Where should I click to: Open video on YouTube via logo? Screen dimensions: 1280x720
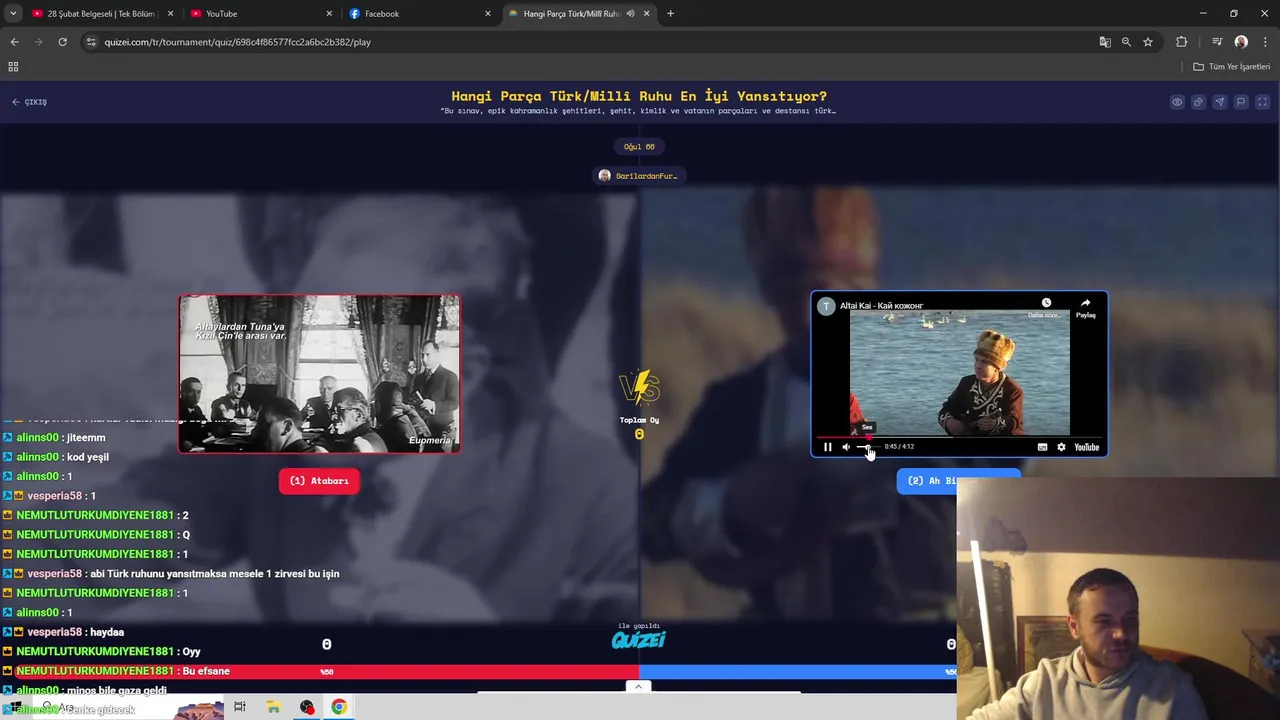tap(1086, 447)
